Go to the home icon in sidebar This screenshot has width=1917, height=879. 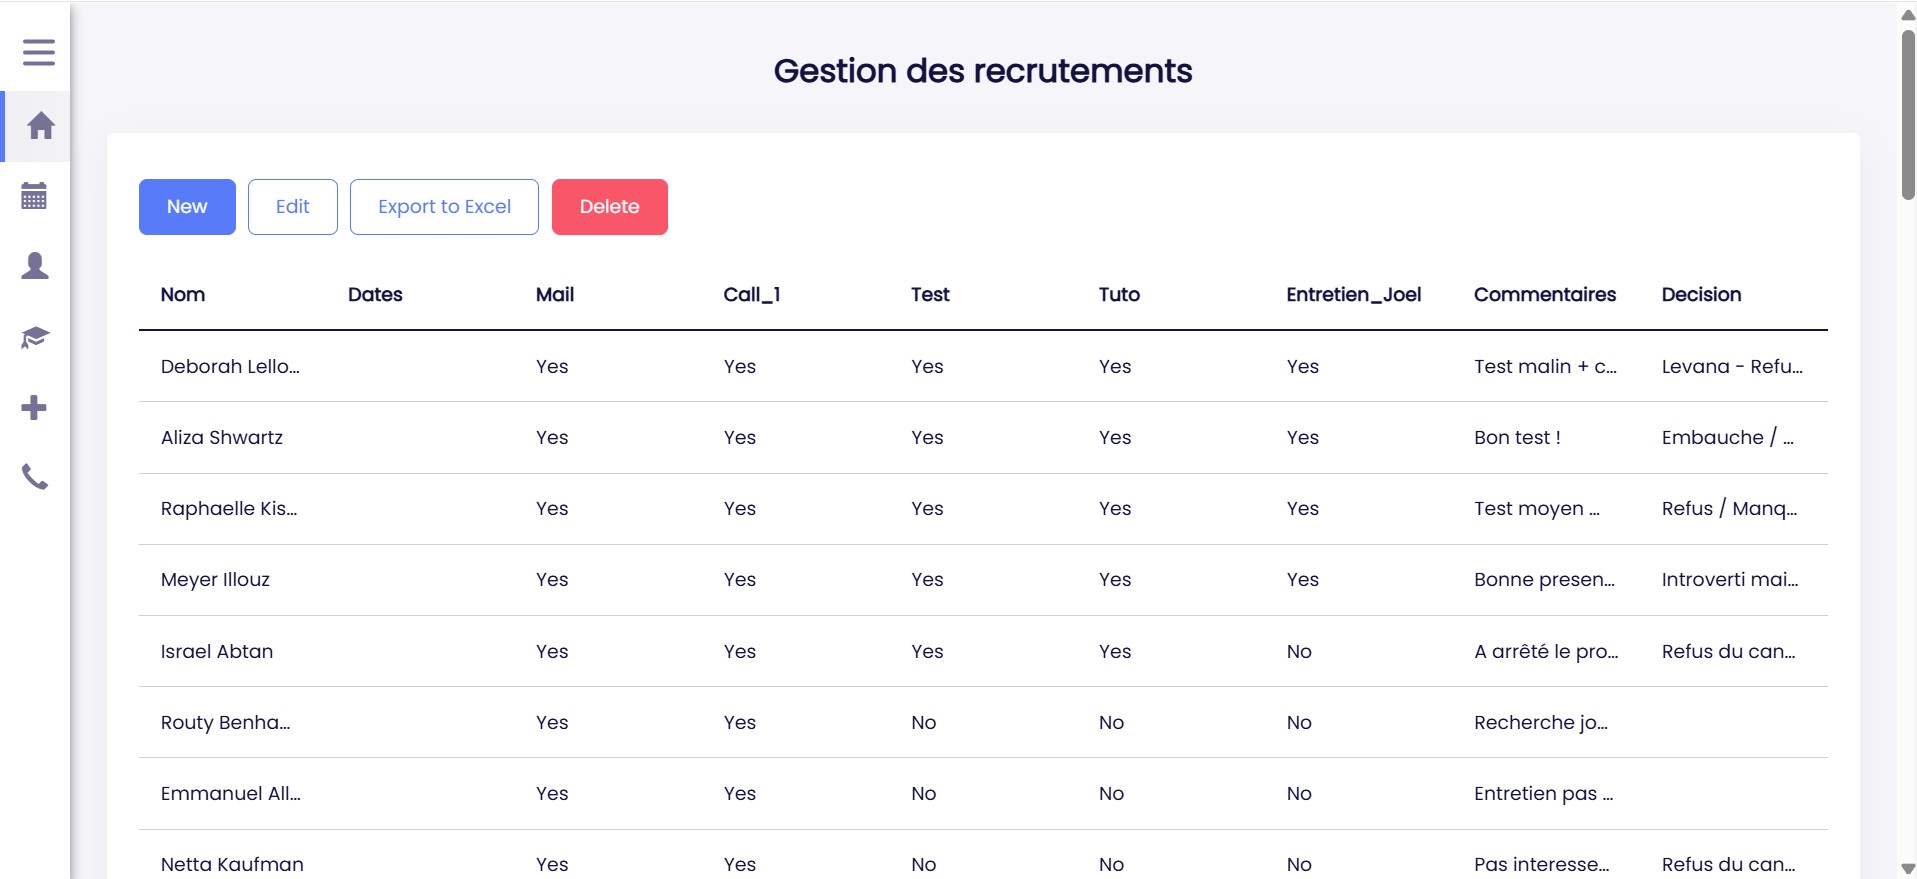coord(40,126)
